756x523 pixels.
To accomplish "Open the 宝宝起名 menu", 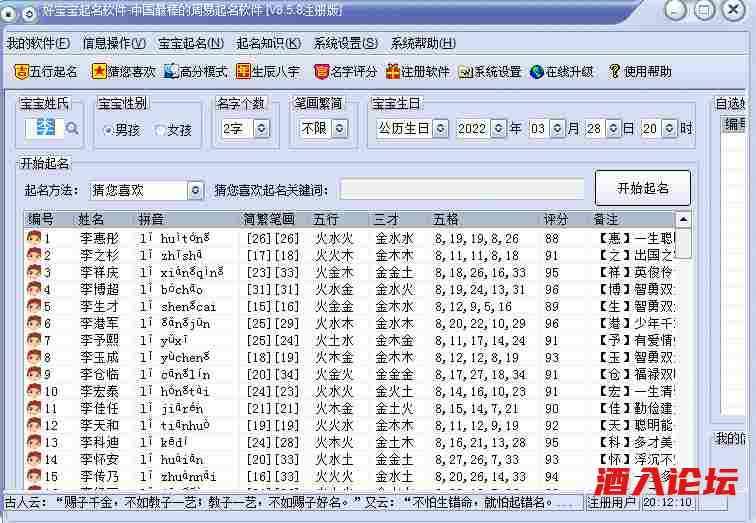I will point(190,44).
